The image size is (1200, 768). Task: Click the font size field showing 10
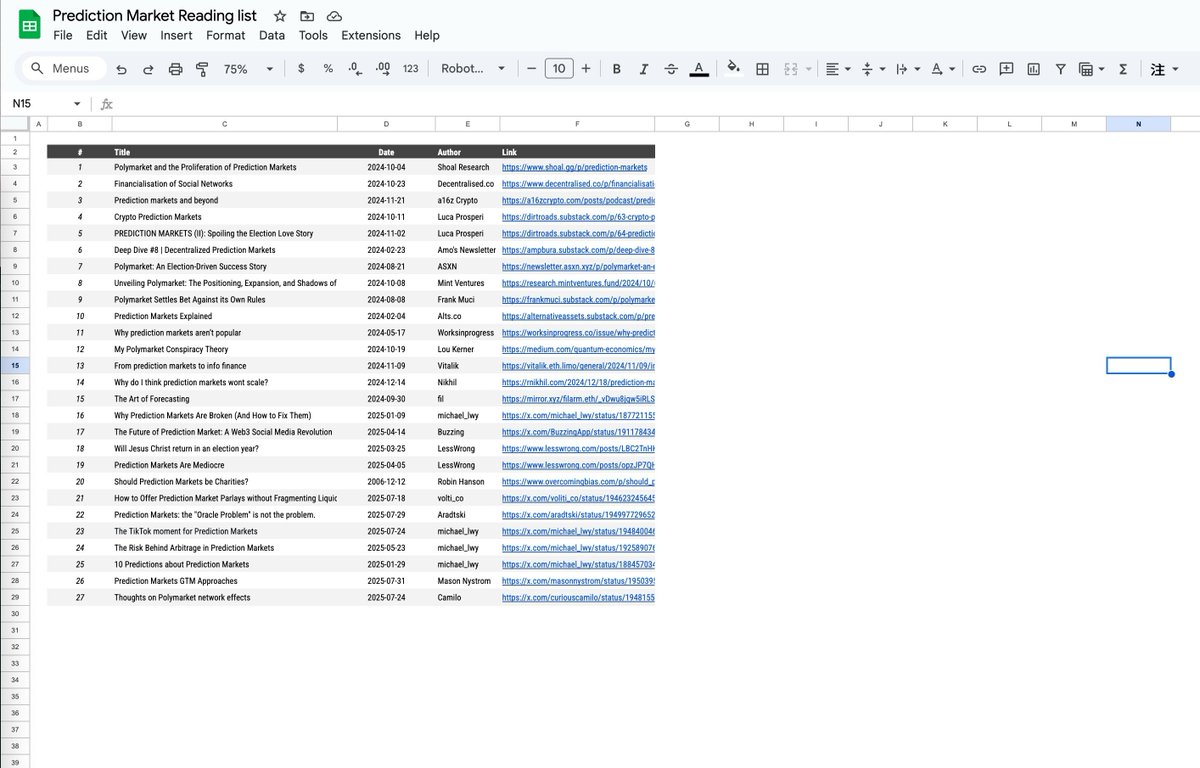[x=559, y=69]
